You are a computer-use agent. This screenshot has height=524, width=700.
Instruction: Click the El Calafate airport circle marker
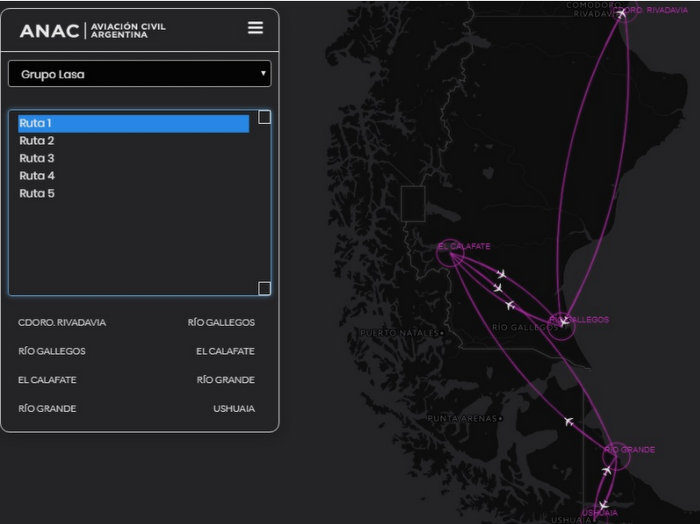[x=450, y=256]
